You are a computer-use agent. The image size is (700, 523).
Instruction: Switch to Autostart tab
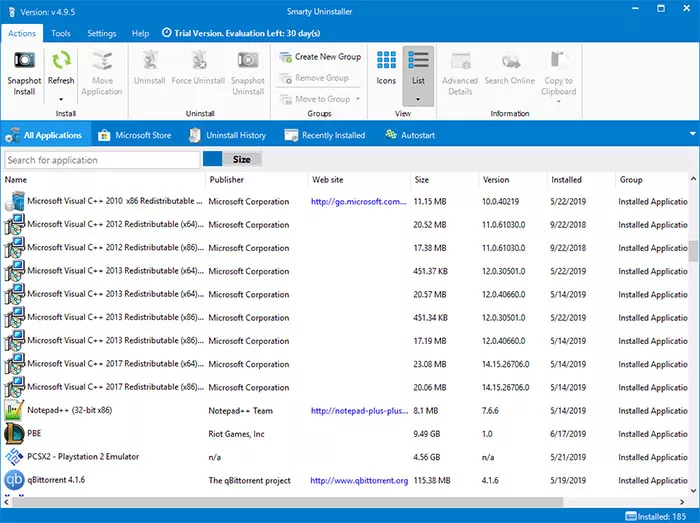[x=410, y=135]
